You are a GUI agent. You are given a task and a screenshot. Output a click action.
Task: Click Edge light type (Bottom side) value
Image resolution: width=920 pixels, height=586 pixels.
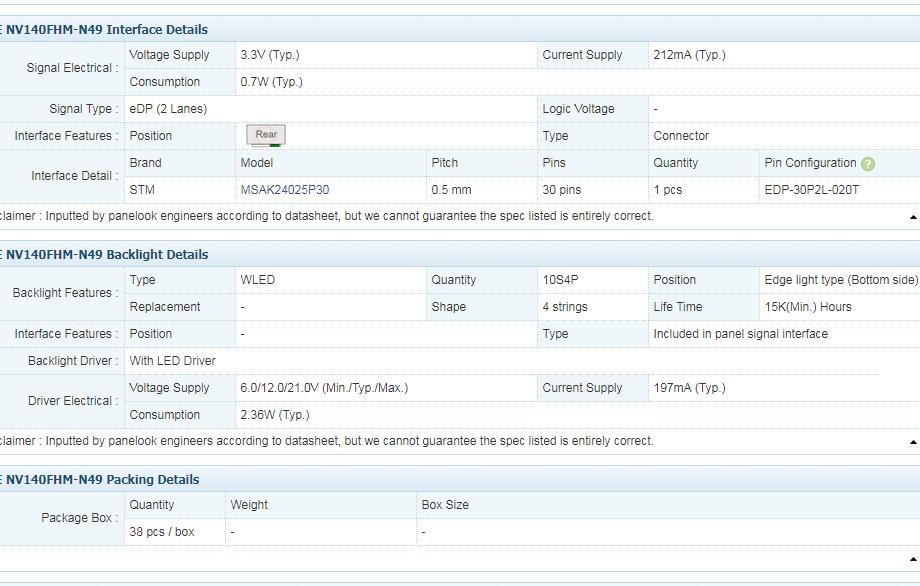pos(841,280)
